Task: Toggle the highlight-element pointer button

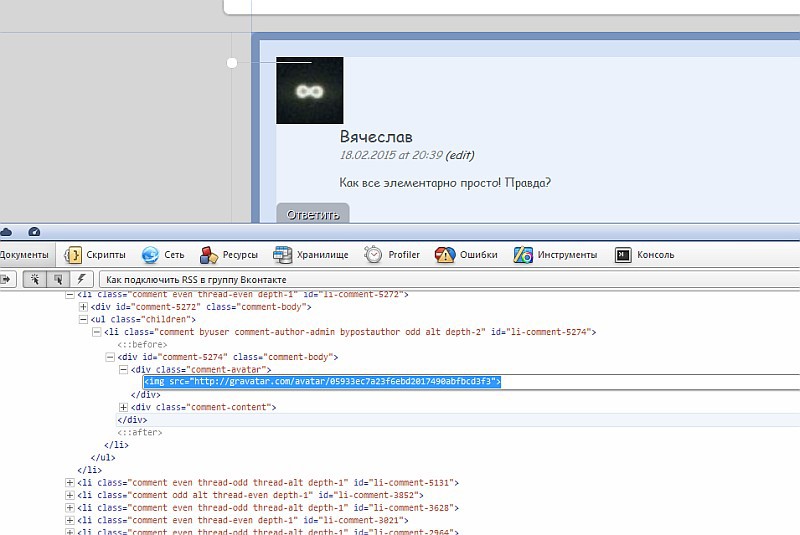Action: coord(58,279)
